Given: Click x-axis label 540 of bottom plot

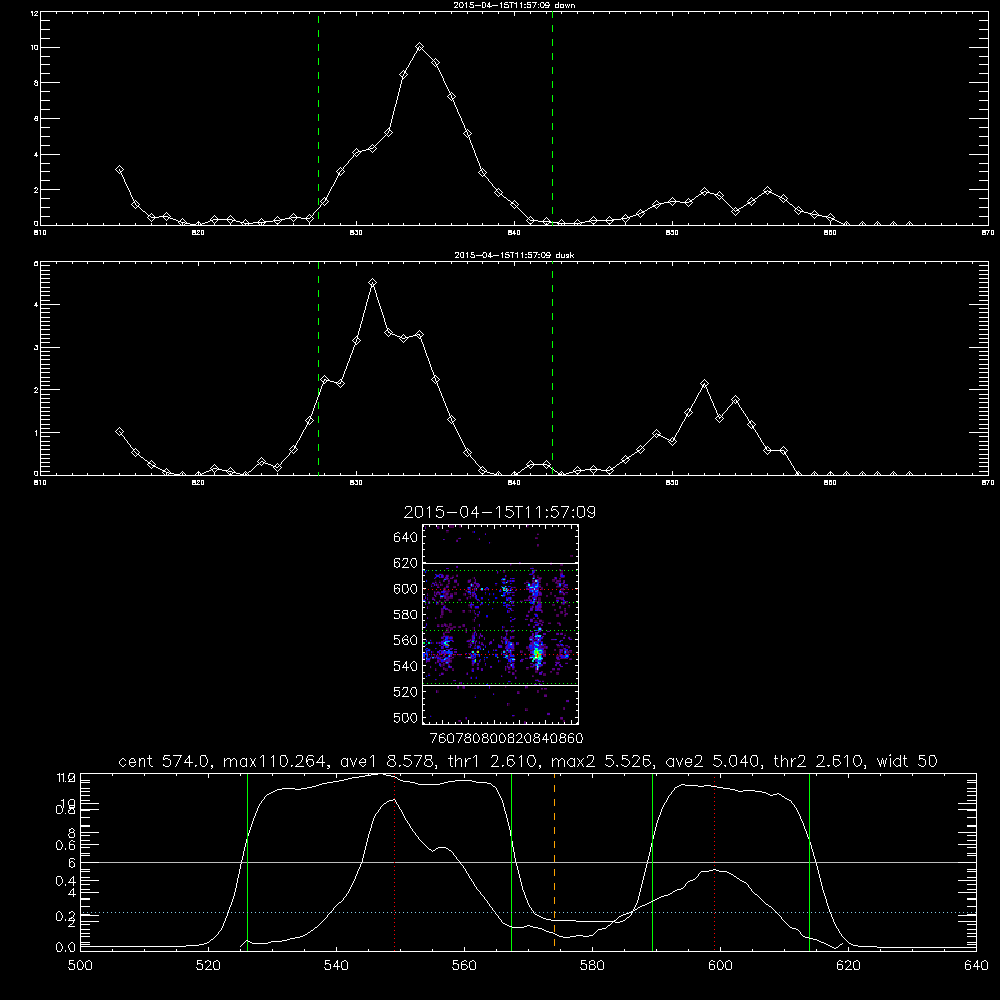Looking at the screenshot, I should tap(336, 966).
